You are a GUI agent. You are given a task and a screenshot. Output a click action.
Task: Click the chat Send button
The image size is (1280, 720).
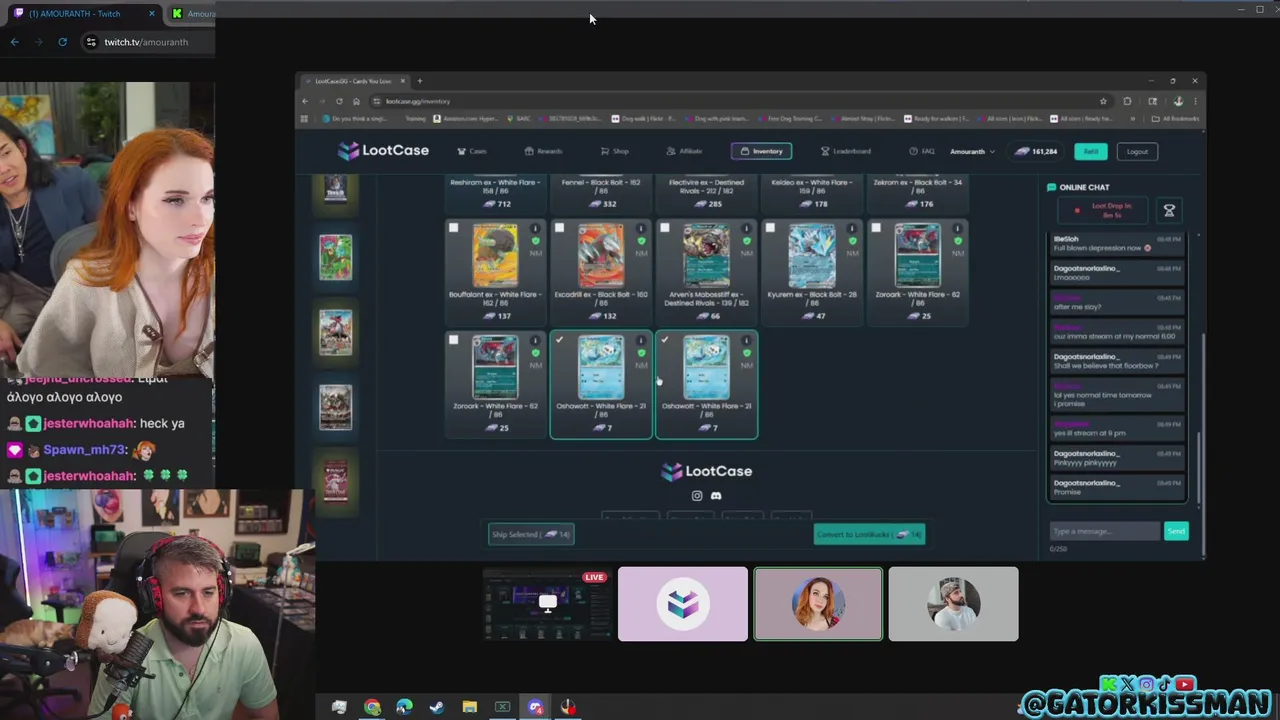1176,531
